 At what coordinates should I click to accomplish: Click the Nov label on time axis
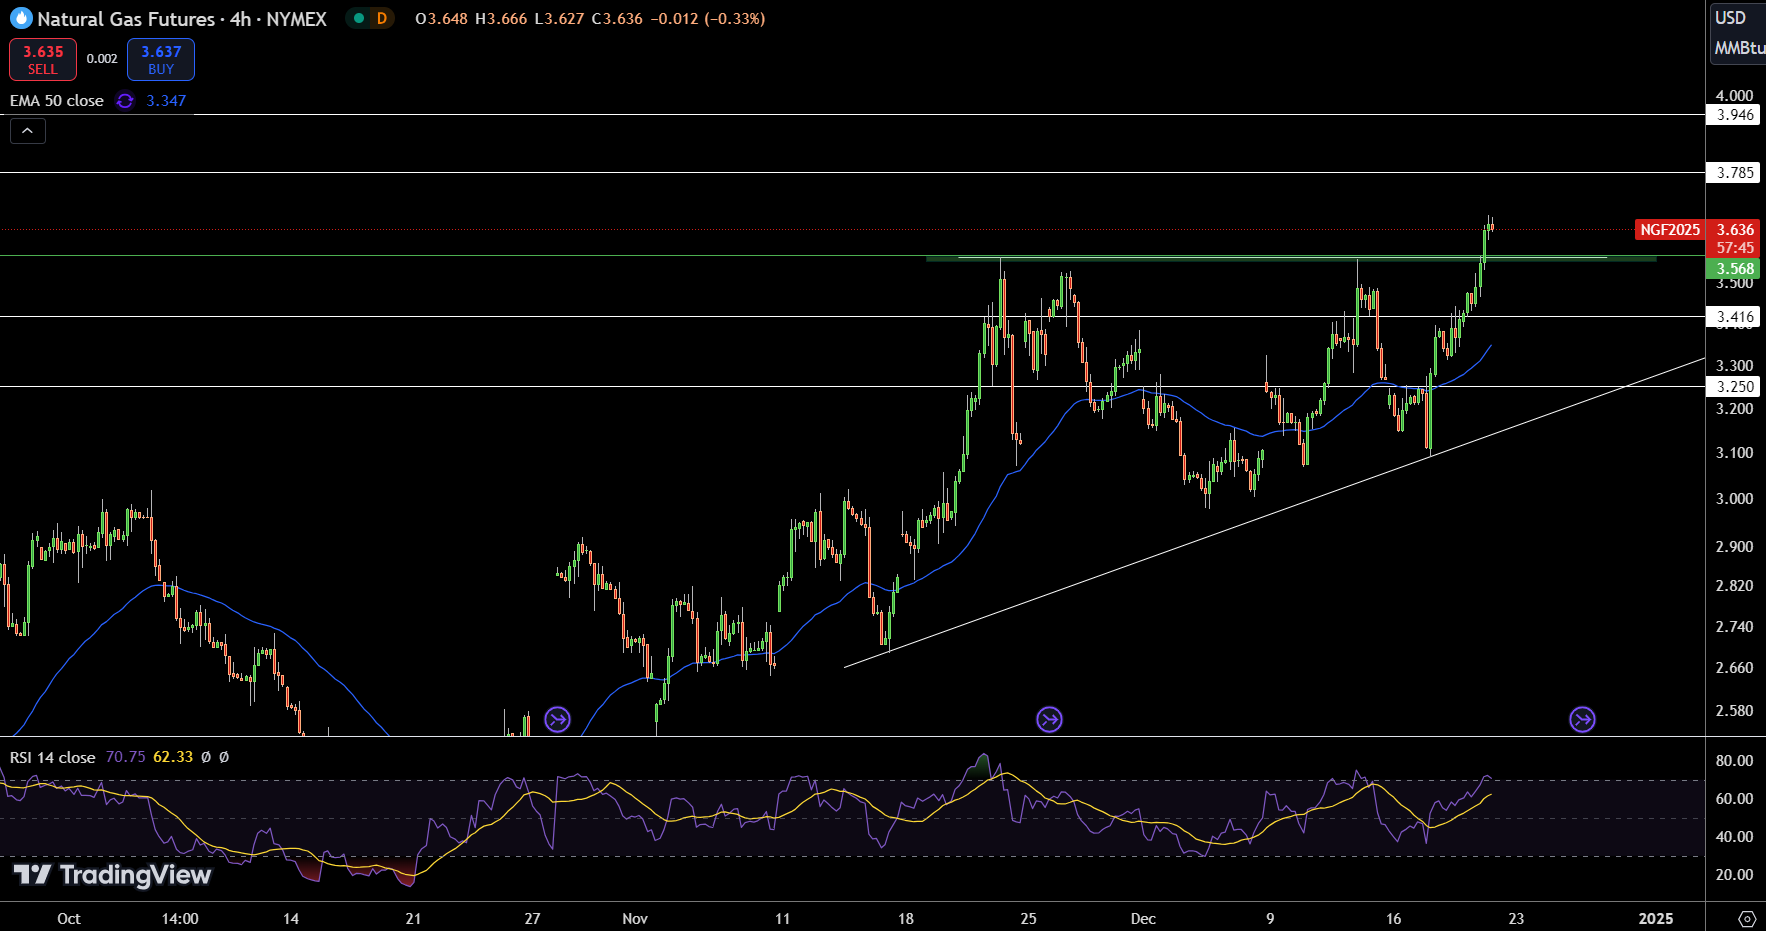click(635, 919)
